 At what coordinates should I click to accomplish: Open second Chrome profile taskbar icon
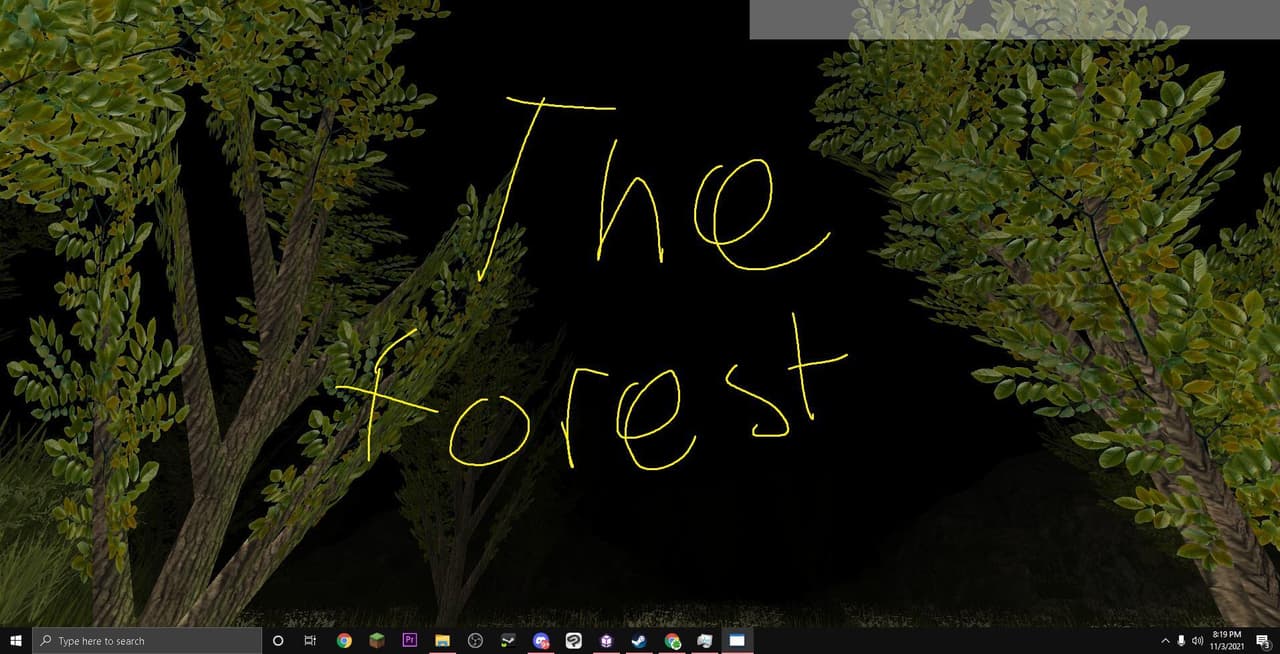pos(673,641)
